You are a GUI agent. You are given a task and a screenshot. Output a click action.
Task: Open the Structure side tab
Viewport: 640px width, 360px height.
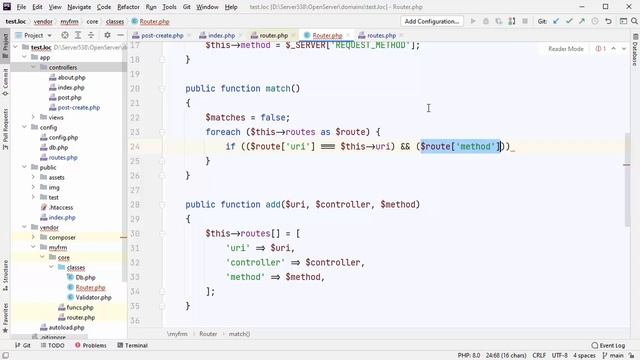pyautogui.click(x=5, y=275)
